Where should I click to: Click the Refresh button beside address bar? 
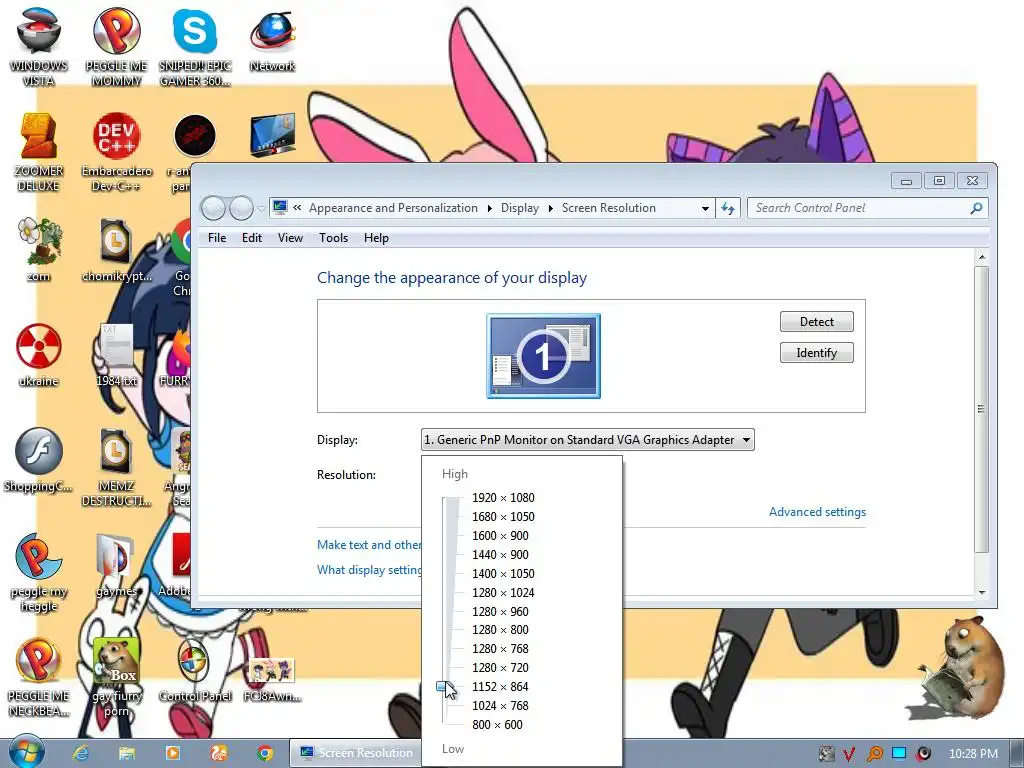click(x=728, y=208)
